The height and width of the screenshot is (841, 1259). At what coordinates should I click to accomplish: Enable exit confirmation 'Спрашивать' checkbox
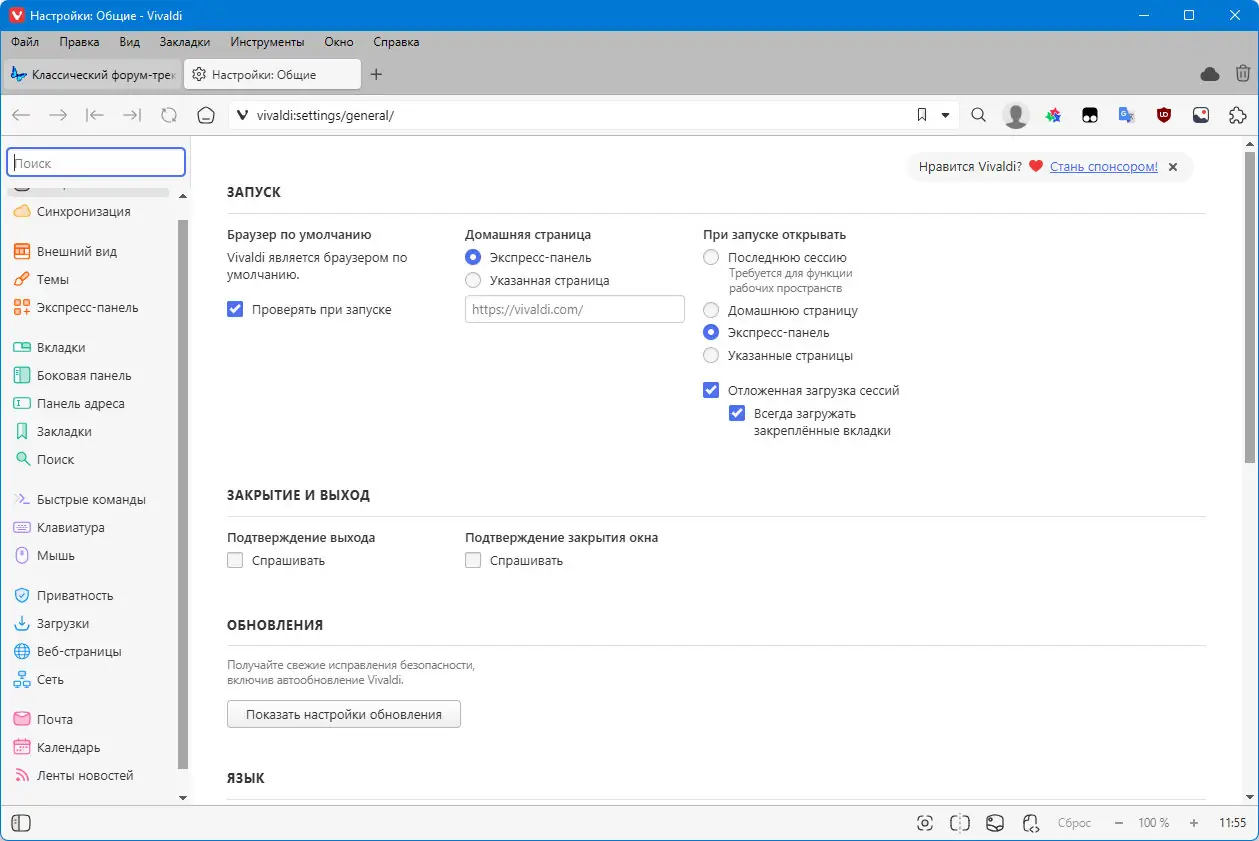point(235,561)
